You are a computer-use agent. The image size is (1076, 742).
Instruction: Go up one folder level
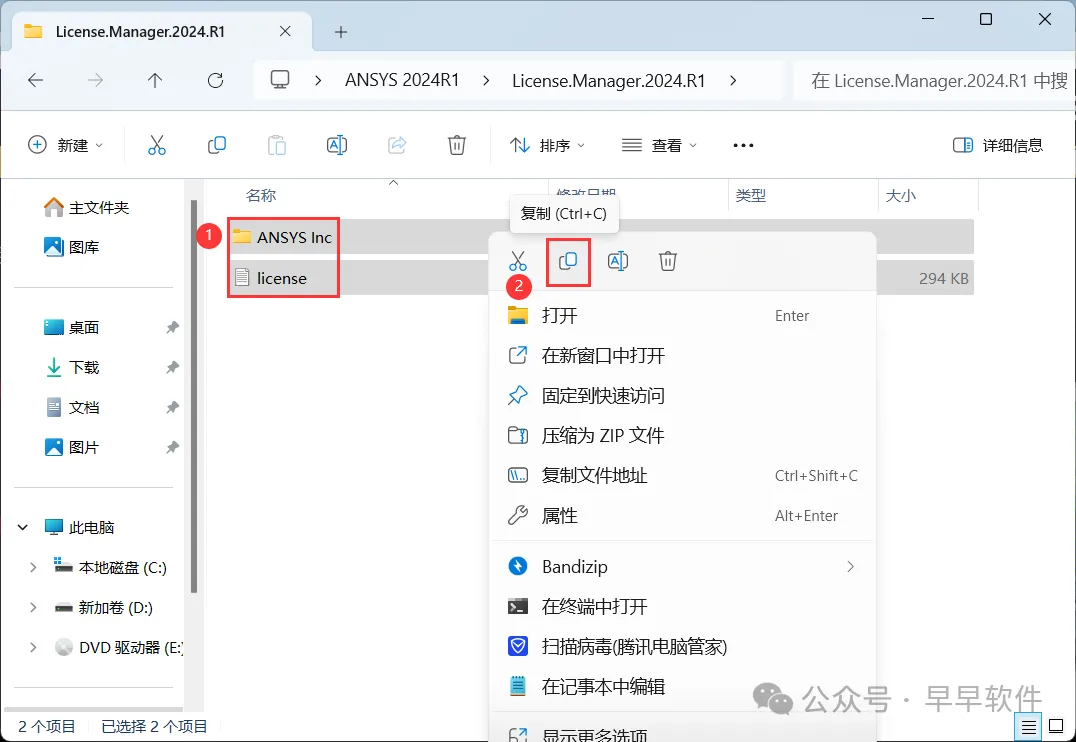pos(155,80)
